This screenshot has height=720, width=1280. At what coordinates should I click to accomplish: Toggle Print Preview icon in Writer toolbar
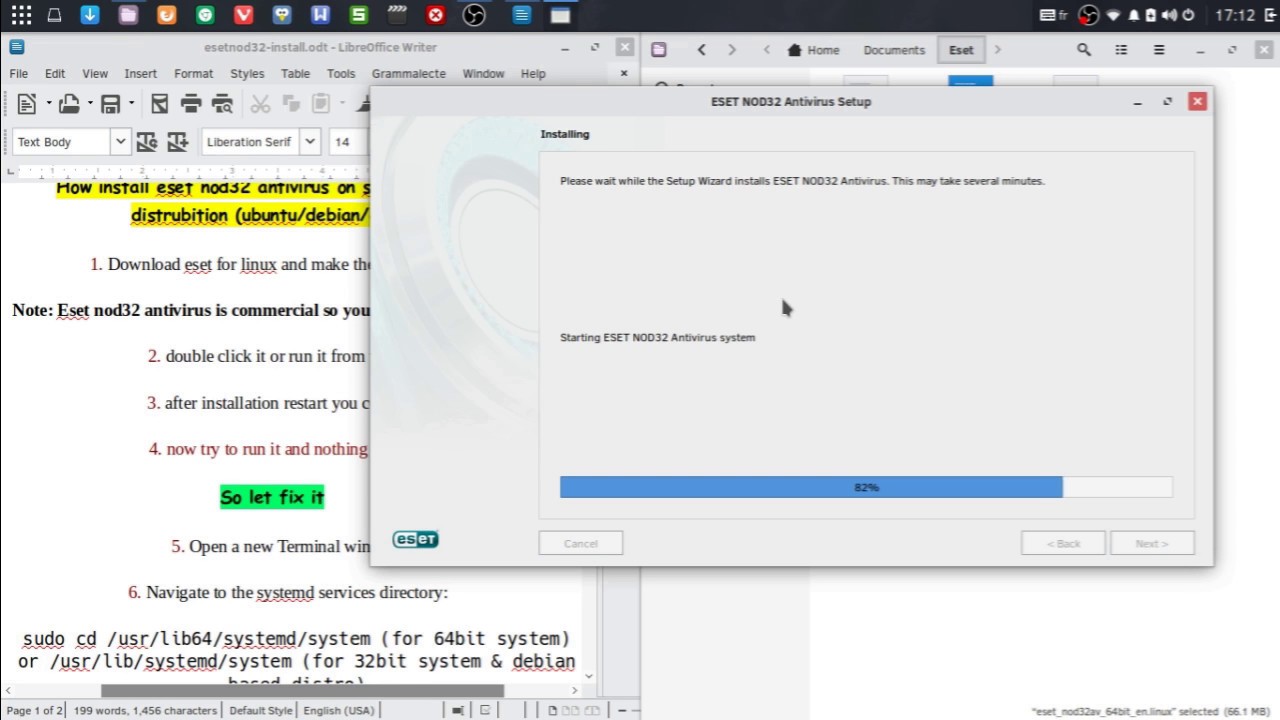[223, 103]
